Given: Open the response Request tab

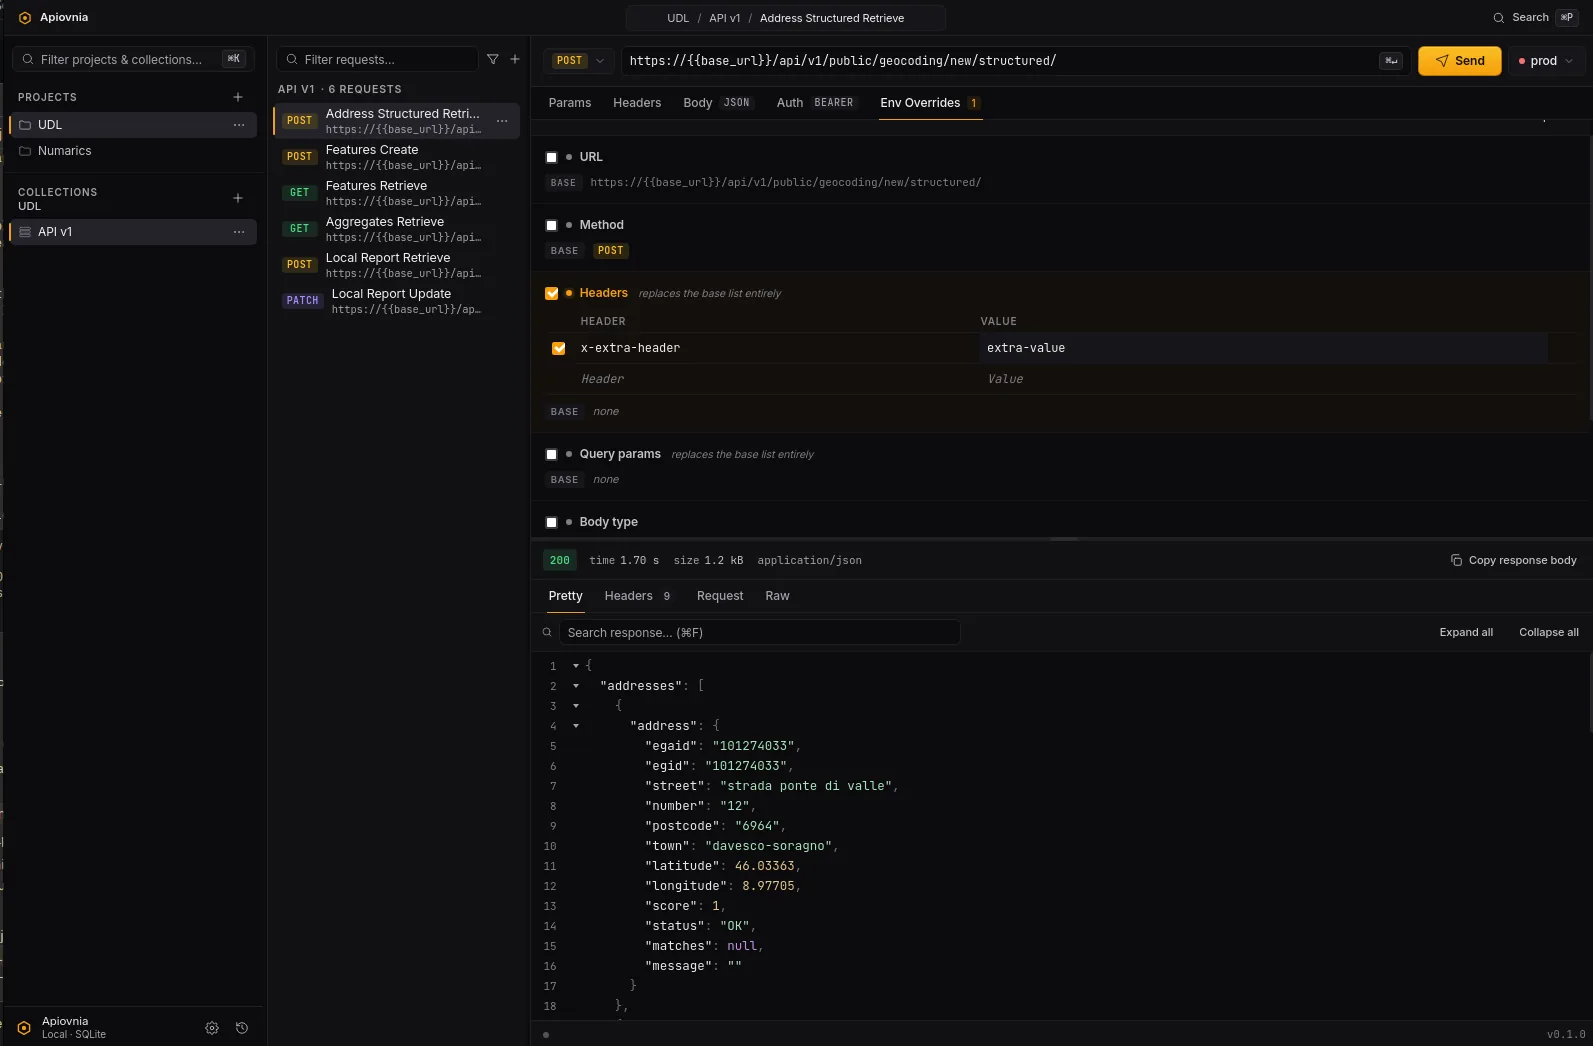Looking at the screenshot, I should click(x=720, y=596).
